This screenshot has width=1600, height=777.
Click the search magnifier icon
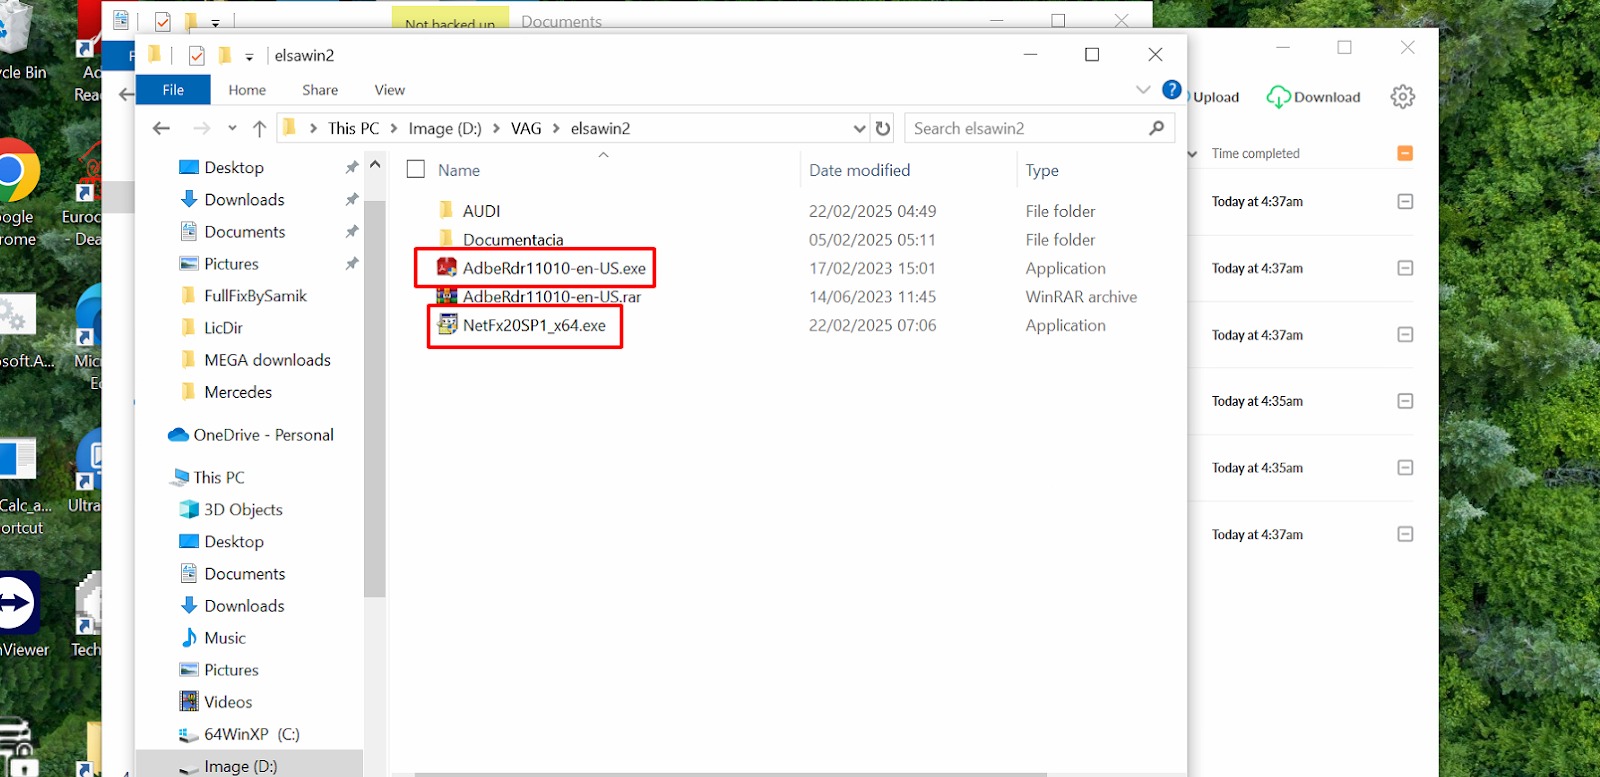click(x=1156, y=128)
